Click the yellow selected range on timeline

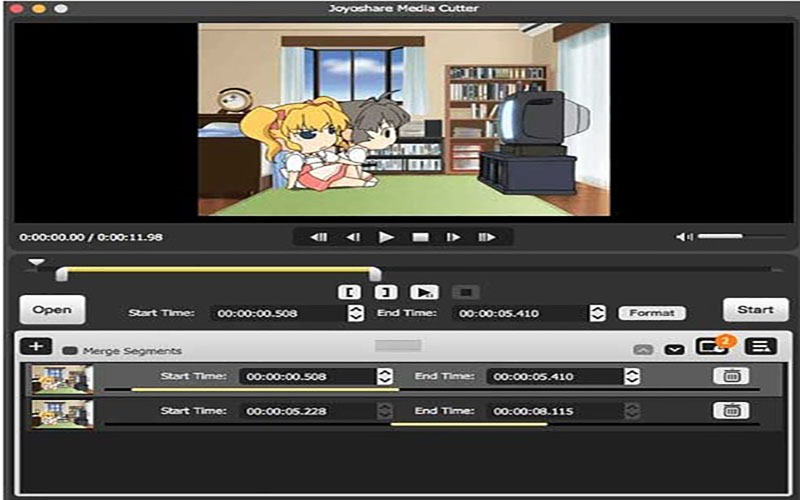pyautogui.click(x=218, y=269)
